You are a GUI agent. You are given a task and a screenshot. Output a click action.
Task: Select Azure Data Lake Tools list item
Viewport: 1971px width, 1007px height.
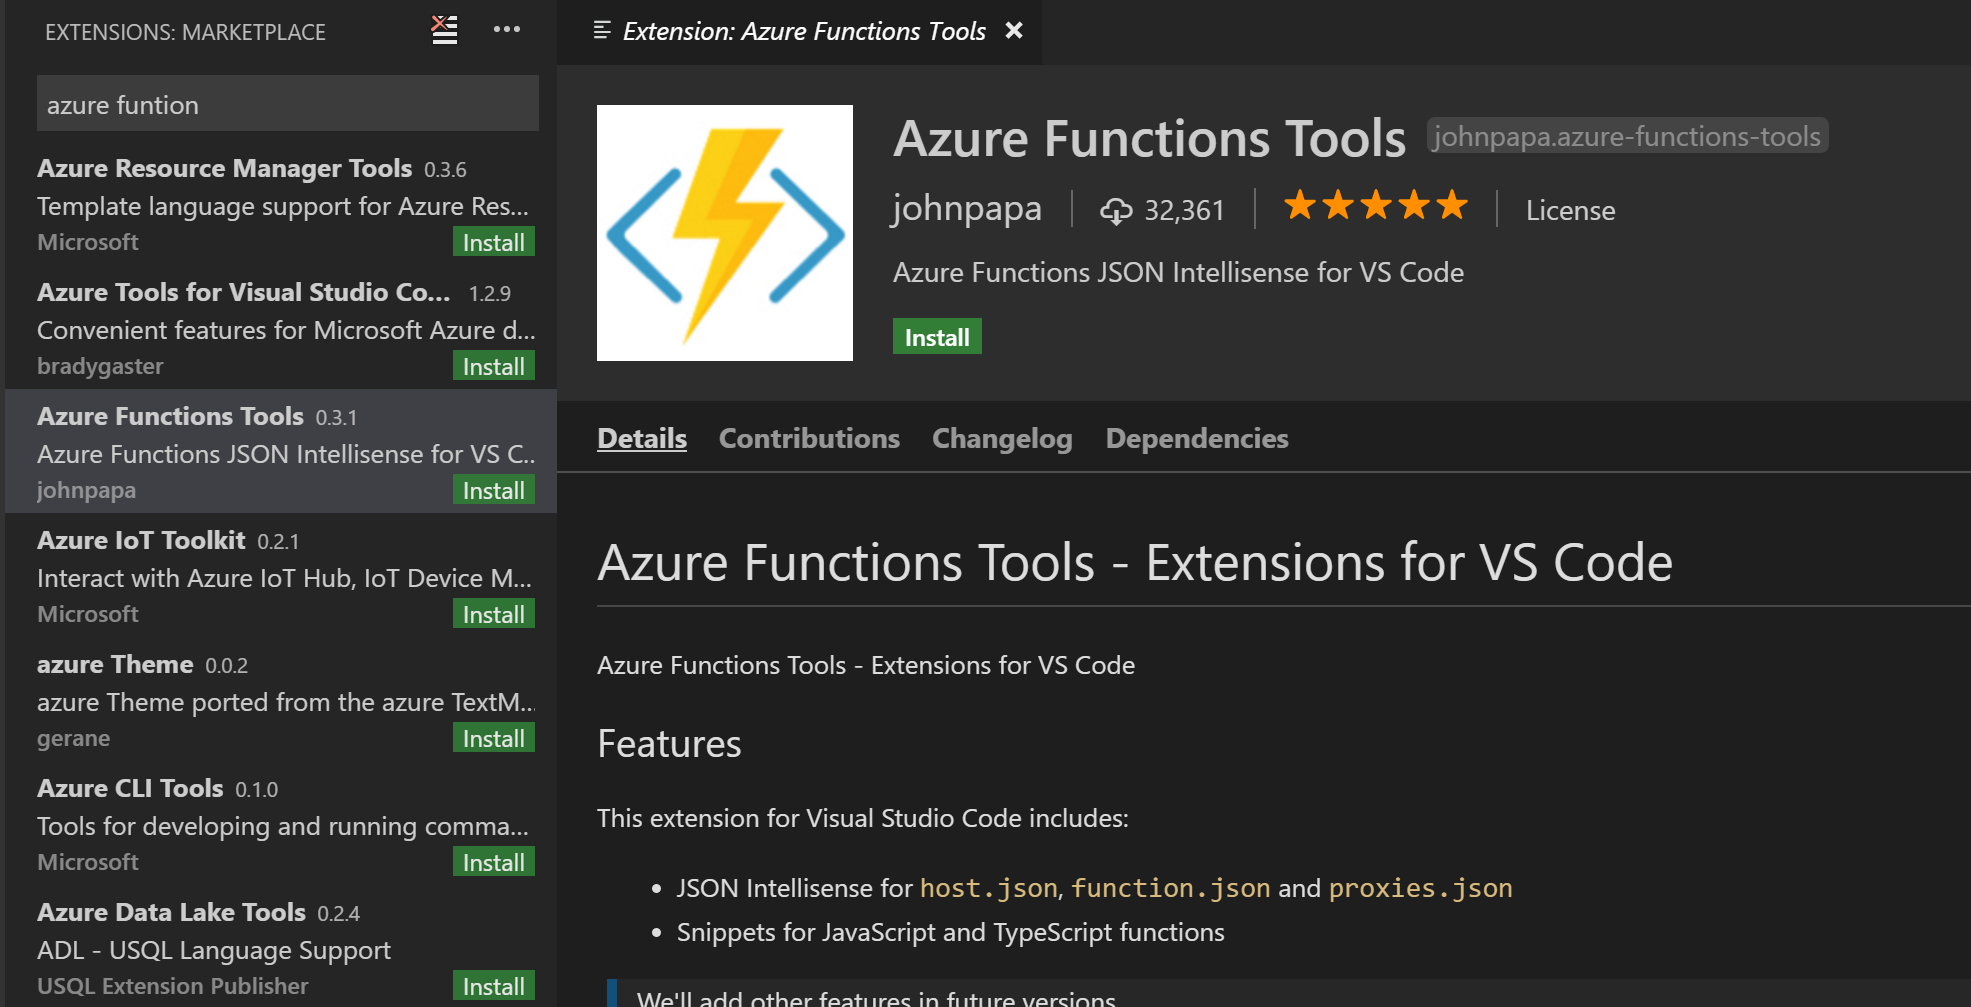click(x=281, y=947)
